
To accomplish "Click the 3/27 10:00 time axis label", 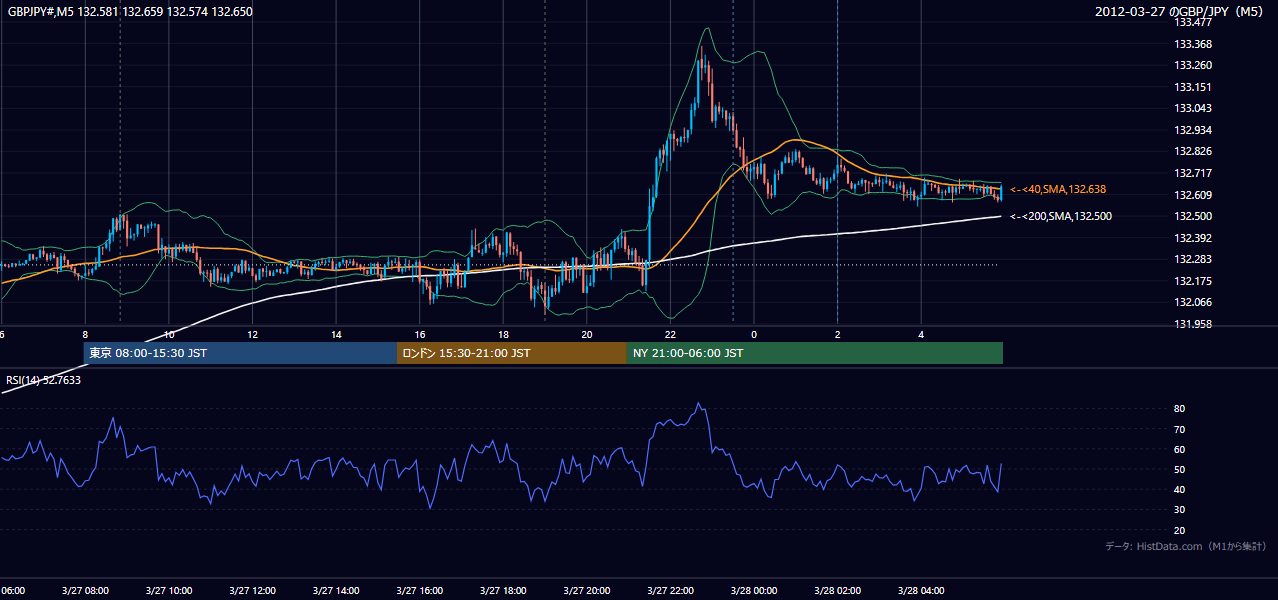I will [x=169, y=590].
